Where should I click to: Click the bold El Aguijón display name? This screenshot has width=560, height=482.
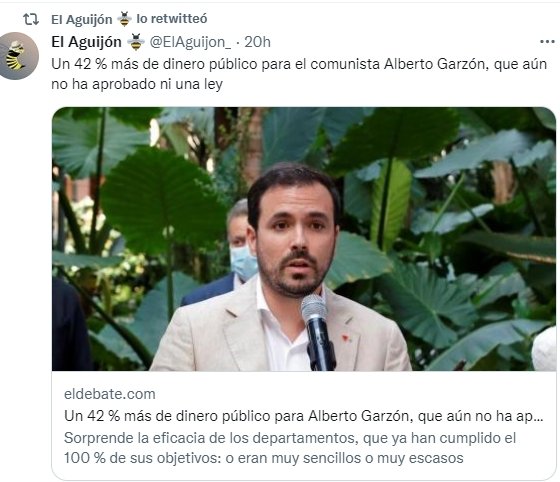click(86, 42)
